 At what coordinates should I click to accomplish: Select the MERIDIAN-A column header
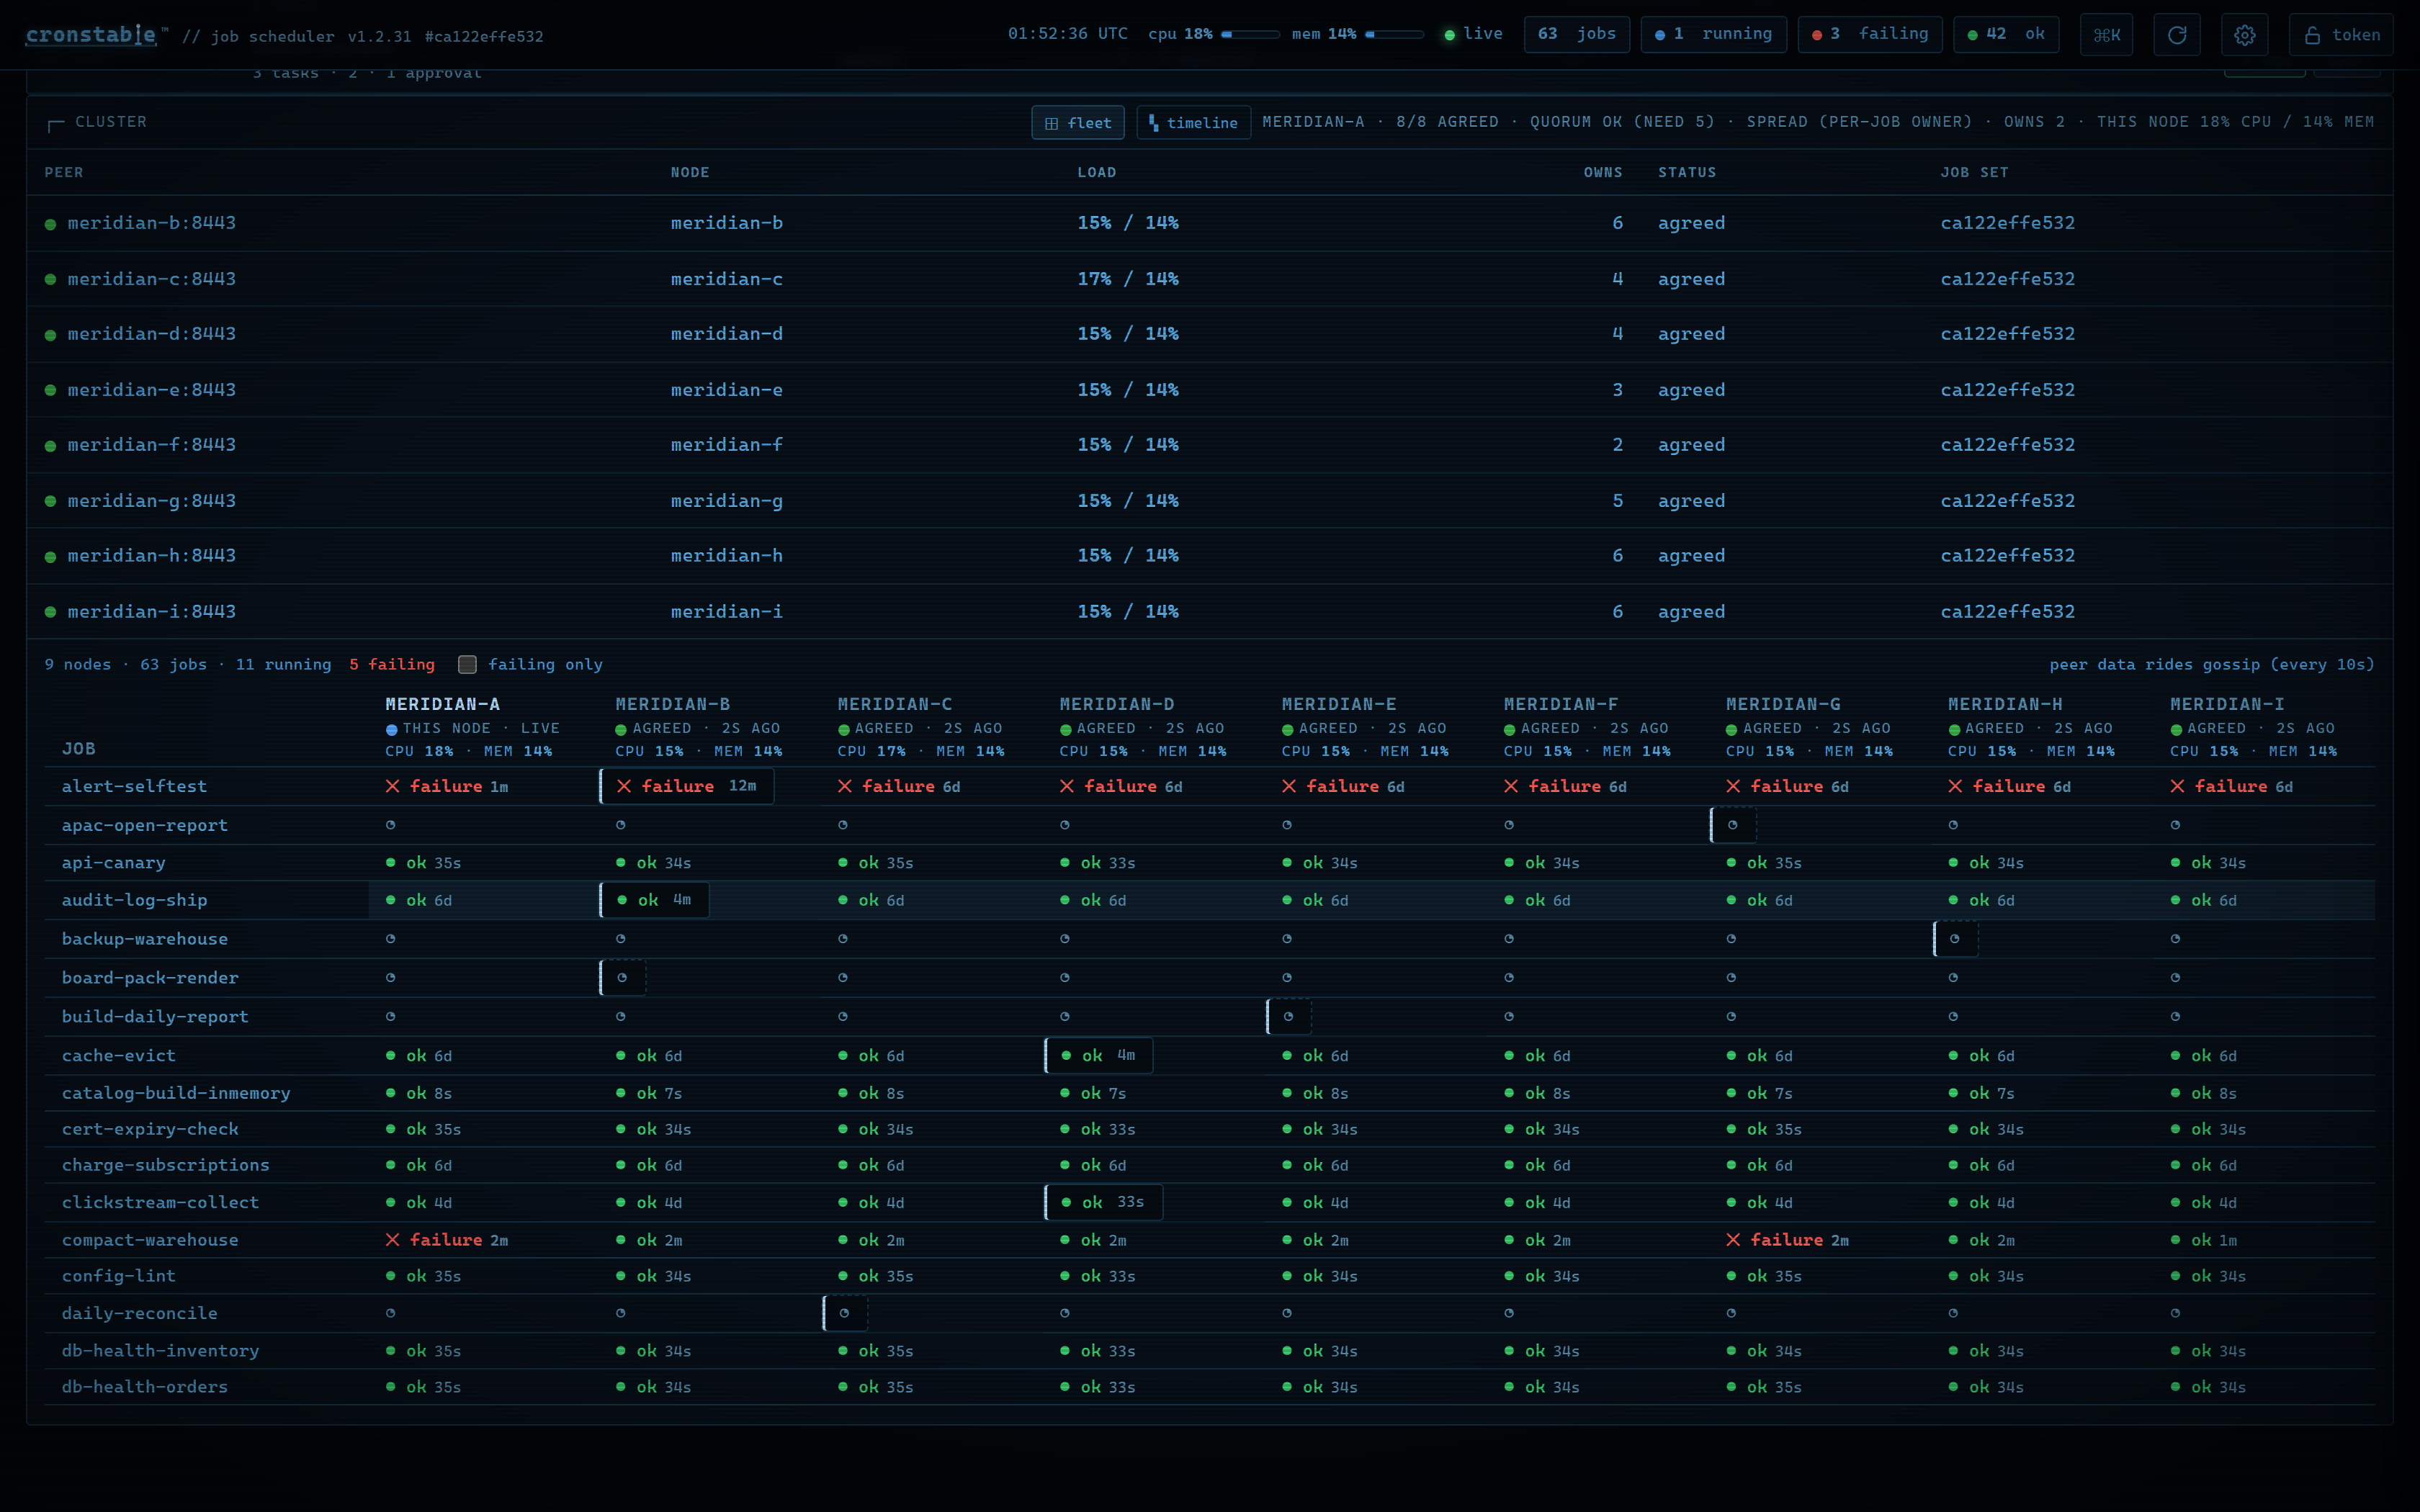coord(443,705)
